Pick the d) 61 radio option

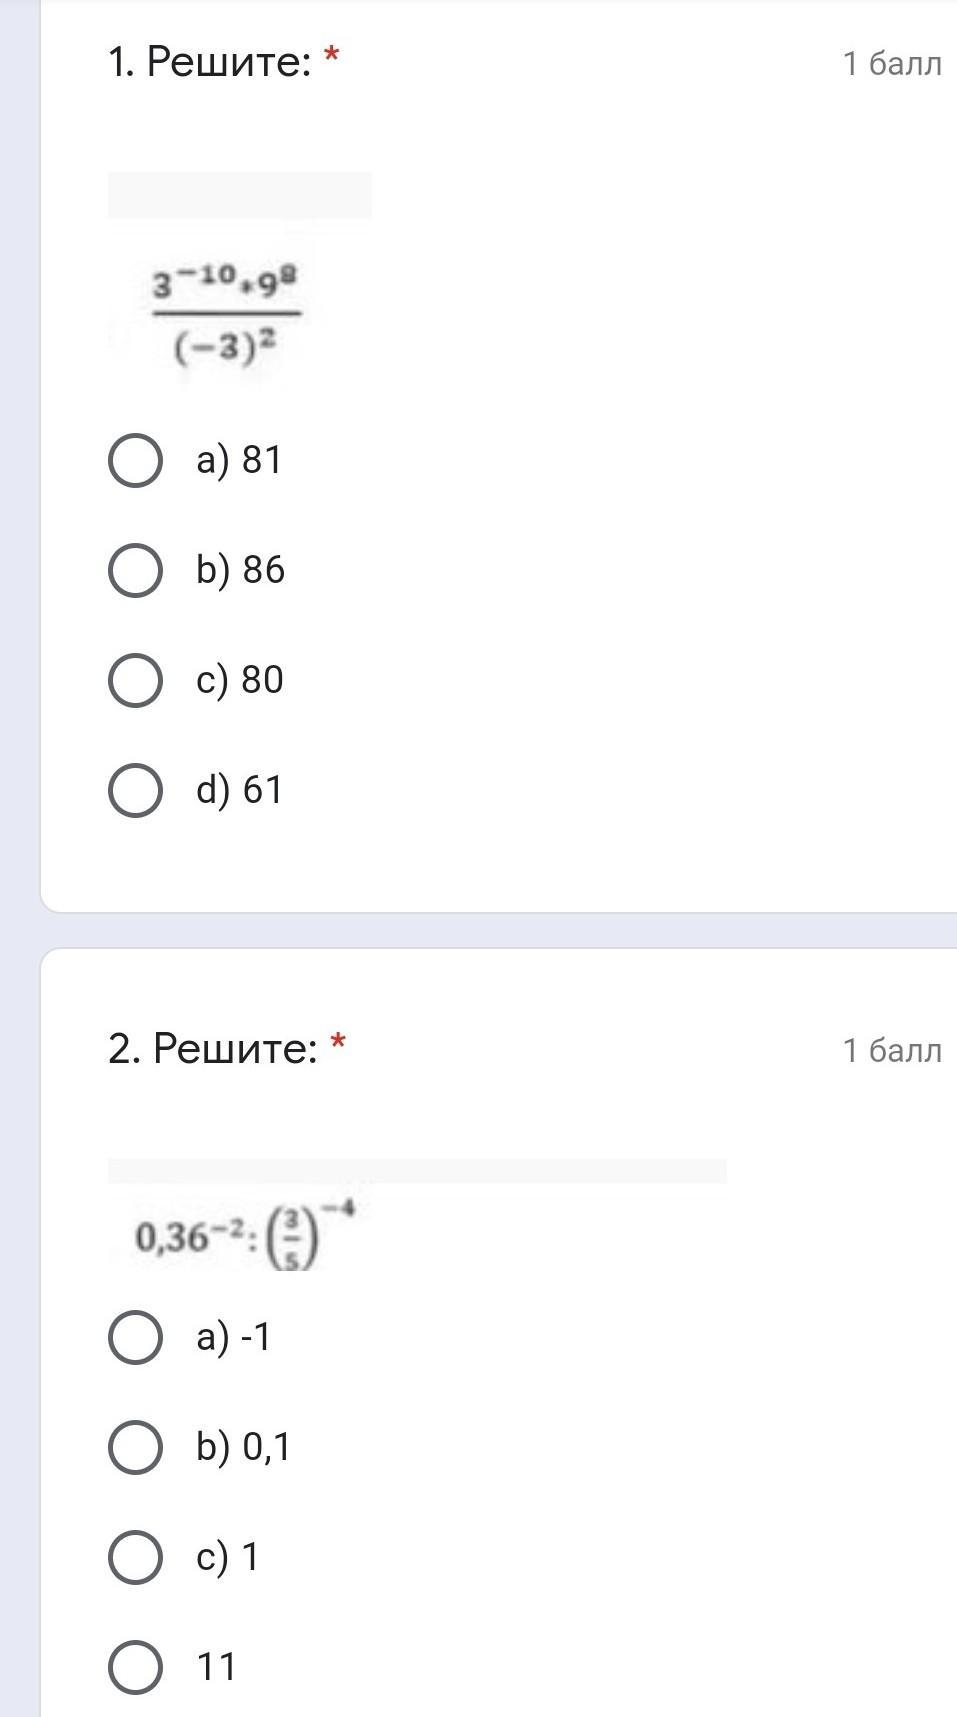click(135, 791)
